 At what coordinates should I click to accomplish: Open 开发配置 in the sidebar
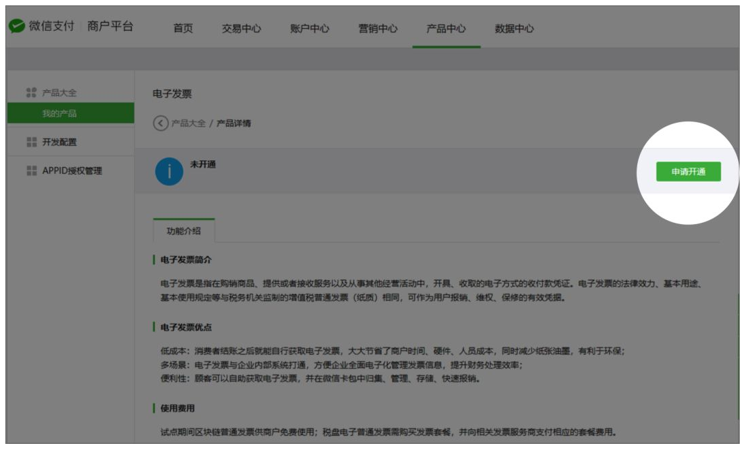(59, 142)
